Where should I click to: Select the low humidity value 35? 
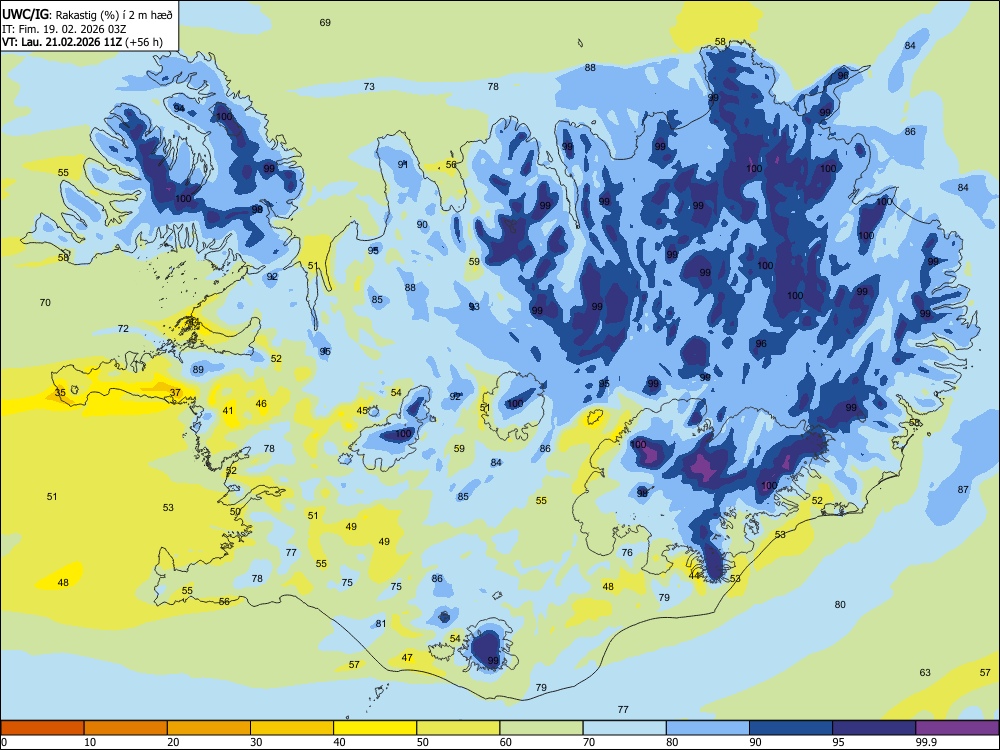[x=60, y=393]
